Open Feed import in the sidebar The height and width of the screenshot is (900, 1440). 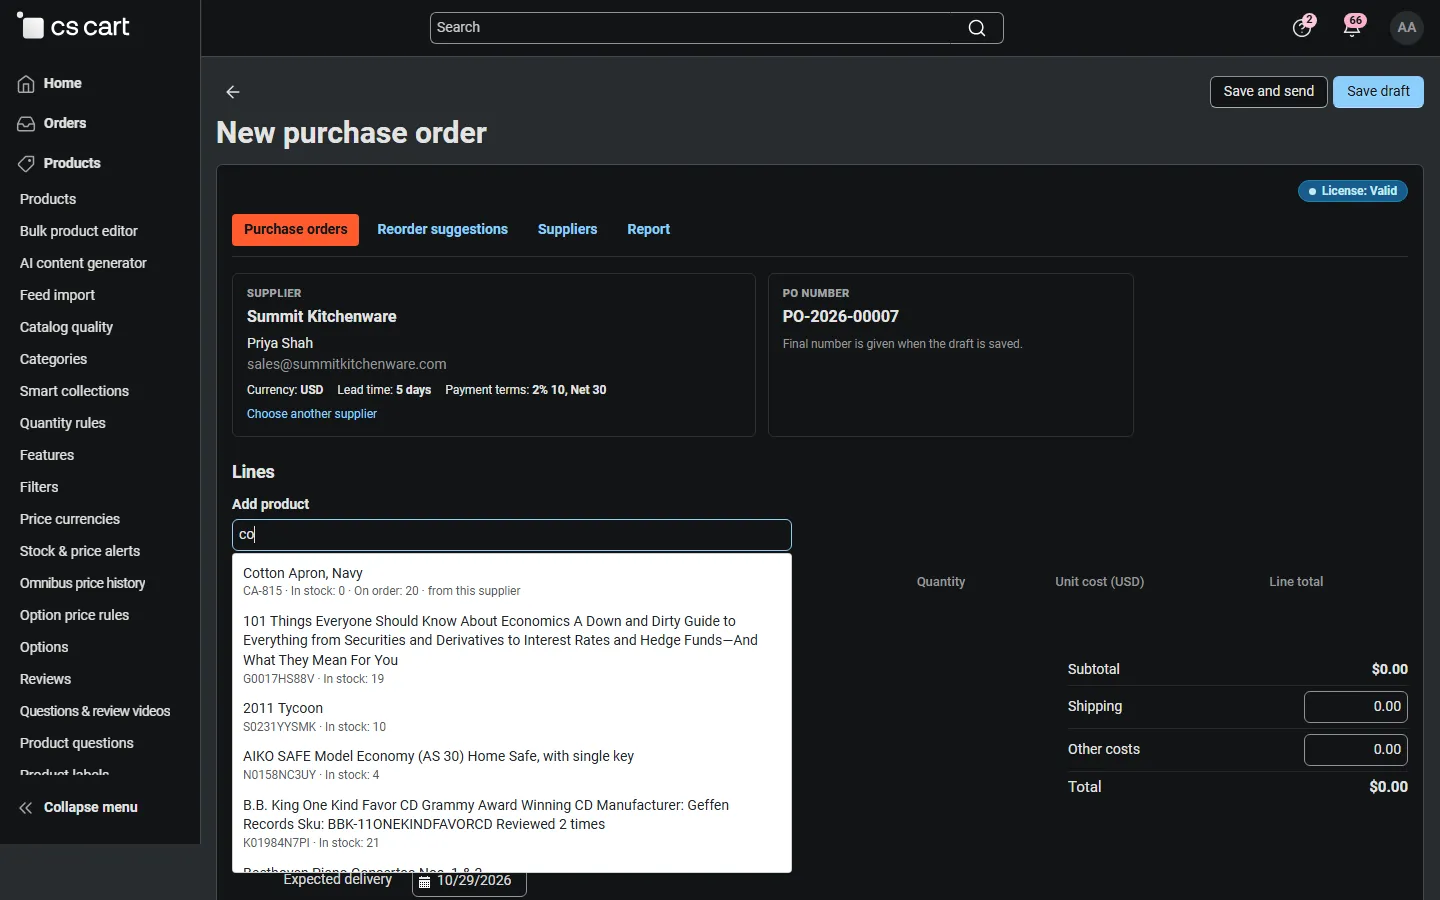(57, 295)
